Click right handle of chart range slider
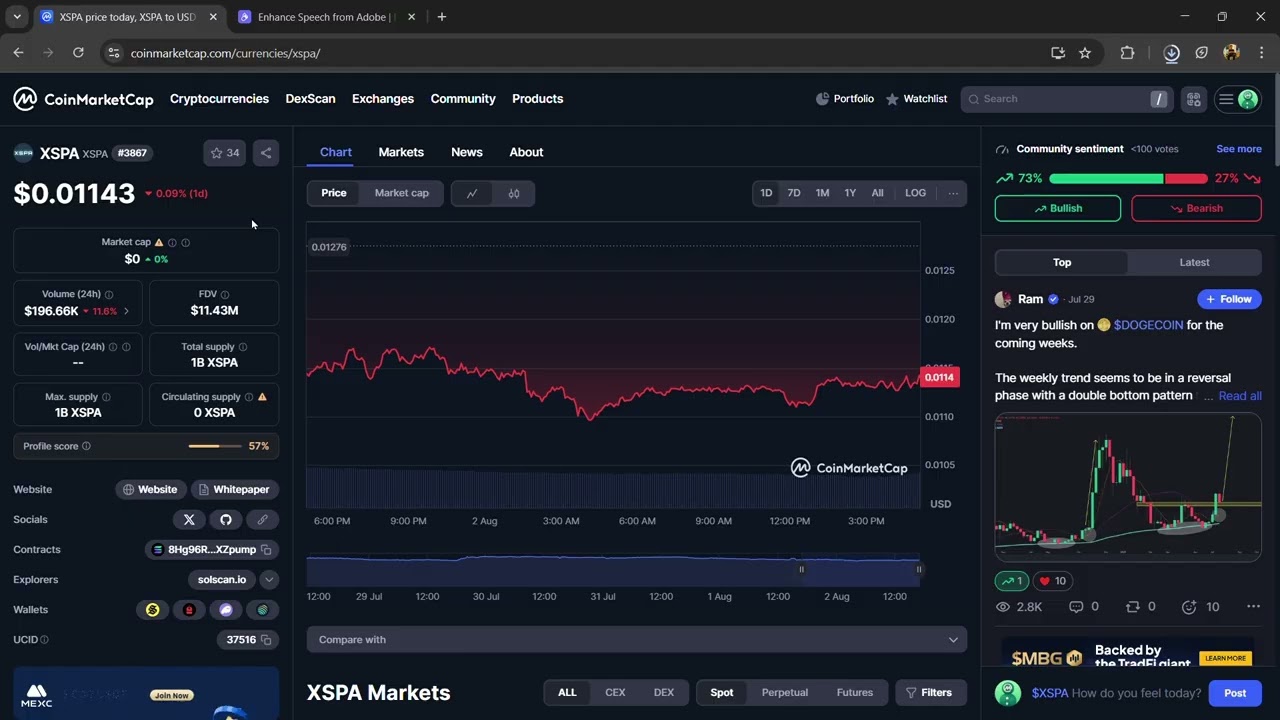 [x=918, y=569]
